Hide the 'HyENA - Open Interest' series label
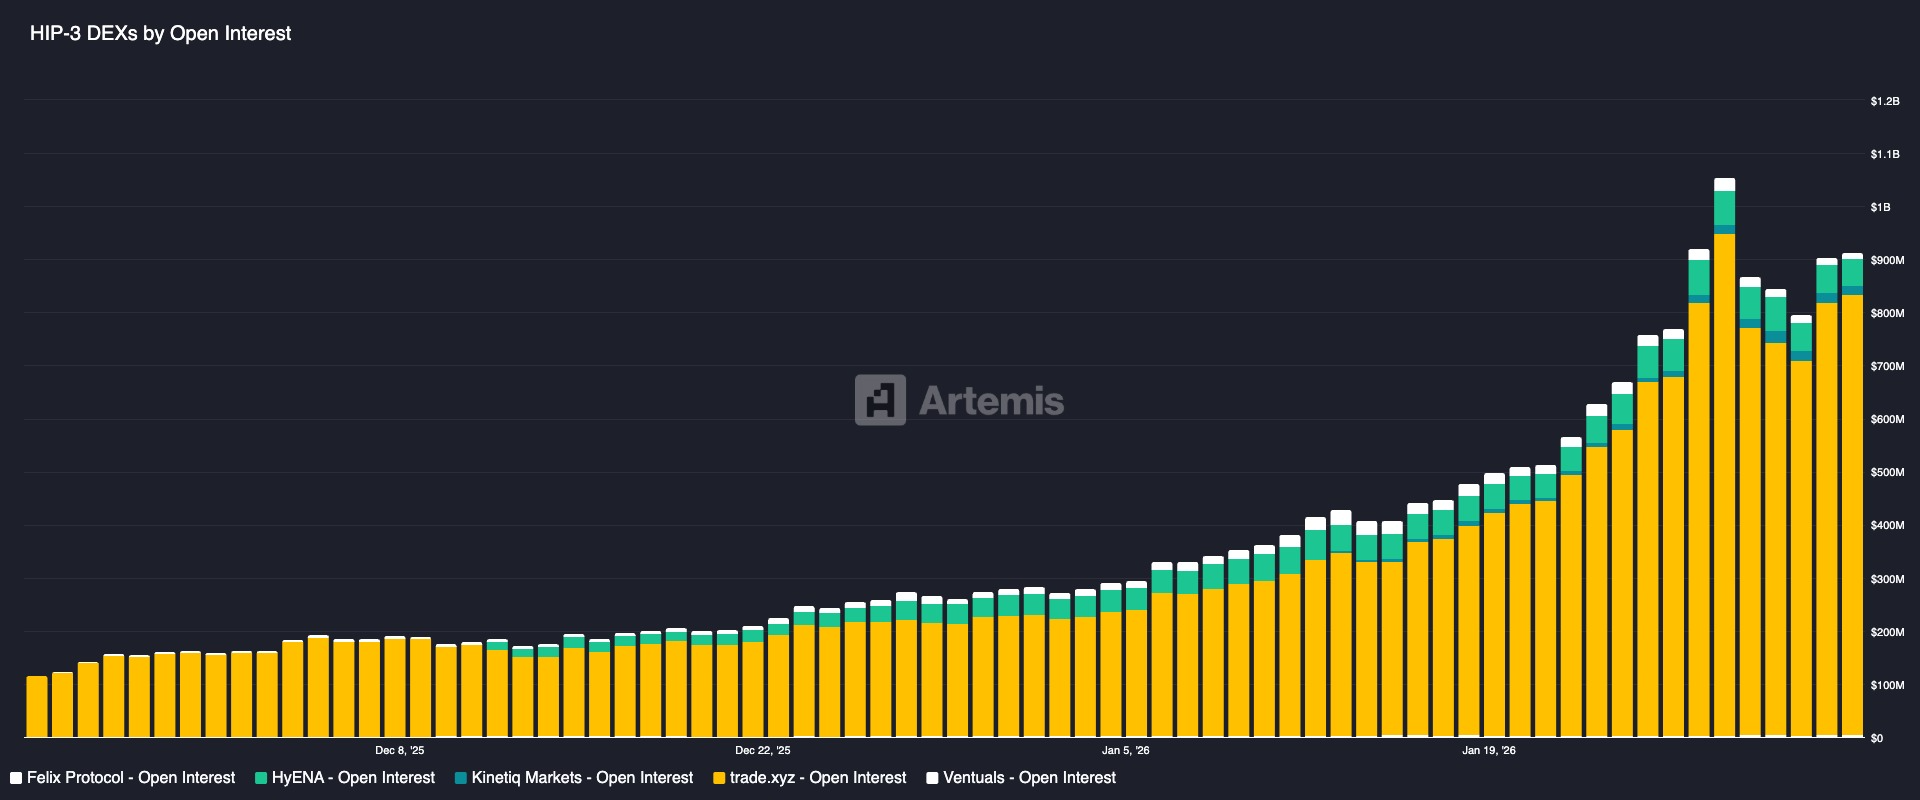The width and height of the screenshot is (1920, 800). [353, 778]
